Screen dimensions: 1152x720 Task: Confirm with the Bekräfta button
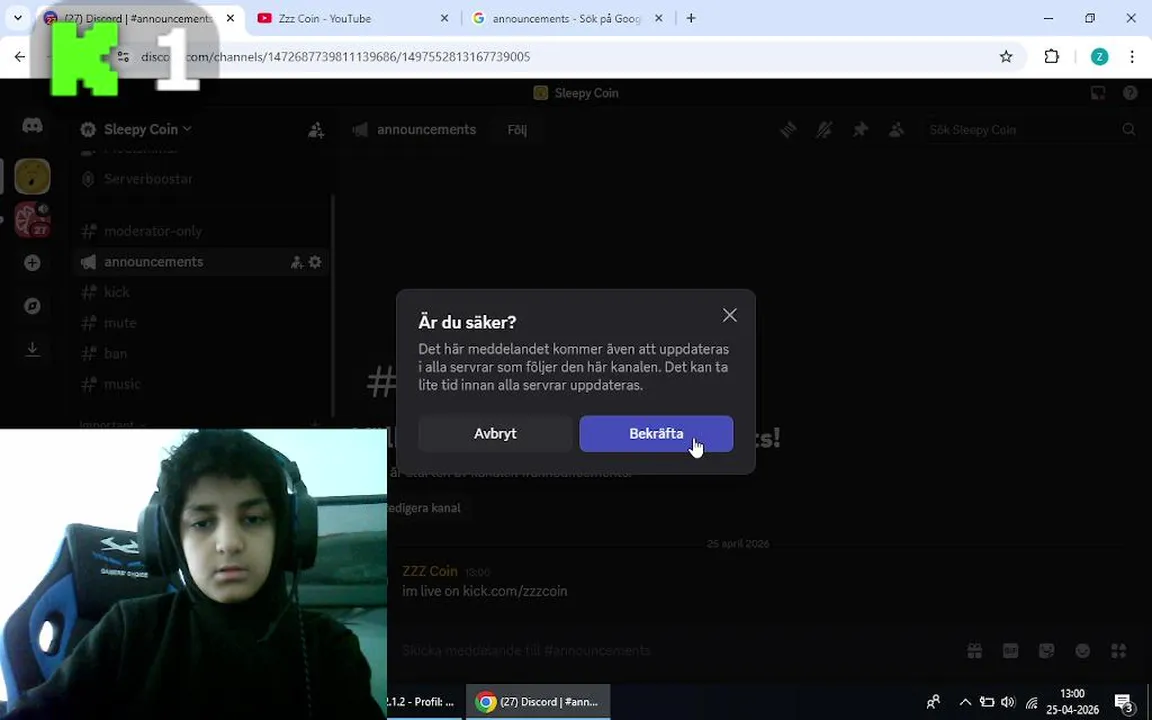tap(656, 433)
